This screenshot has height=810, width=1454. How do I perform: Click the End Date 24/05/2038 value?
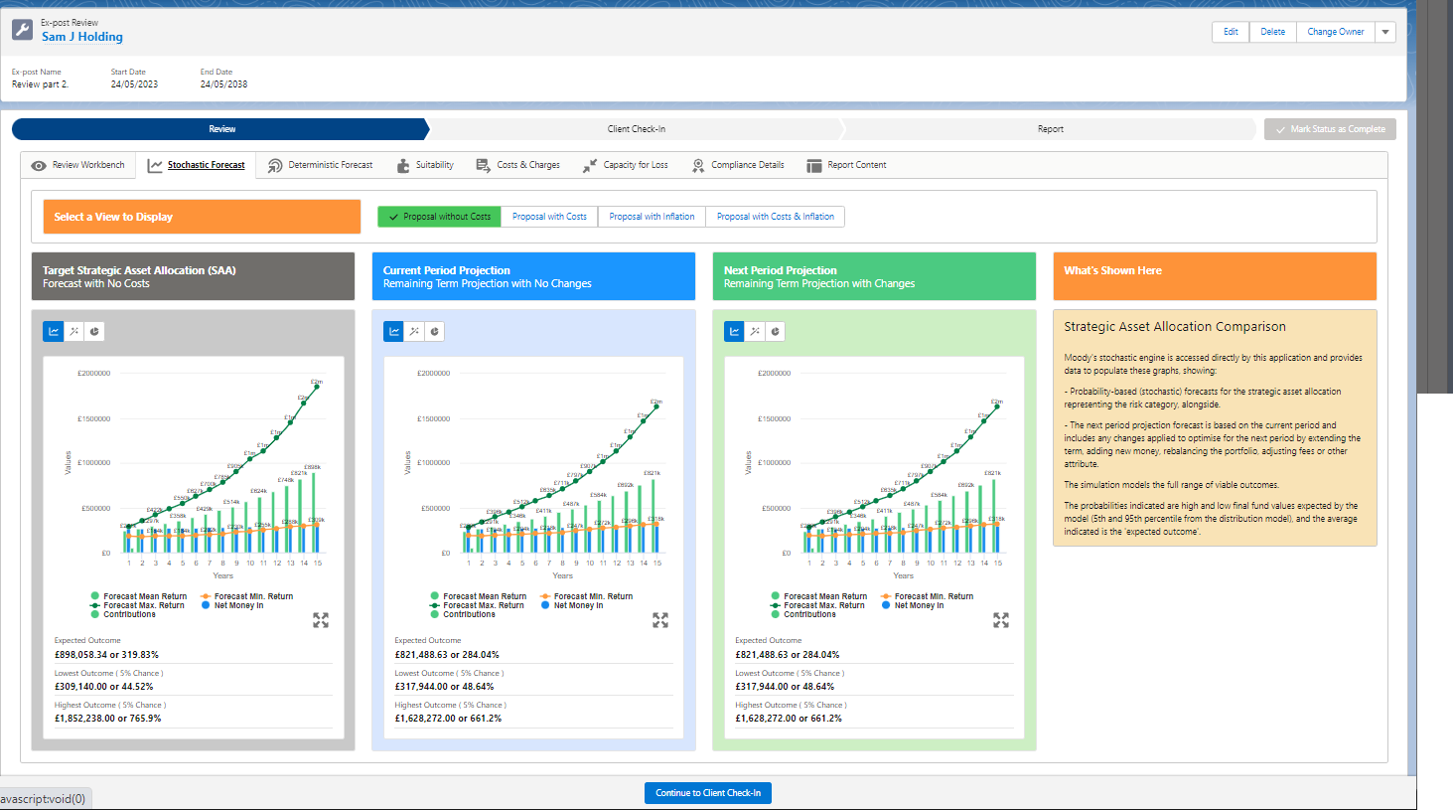224,84
